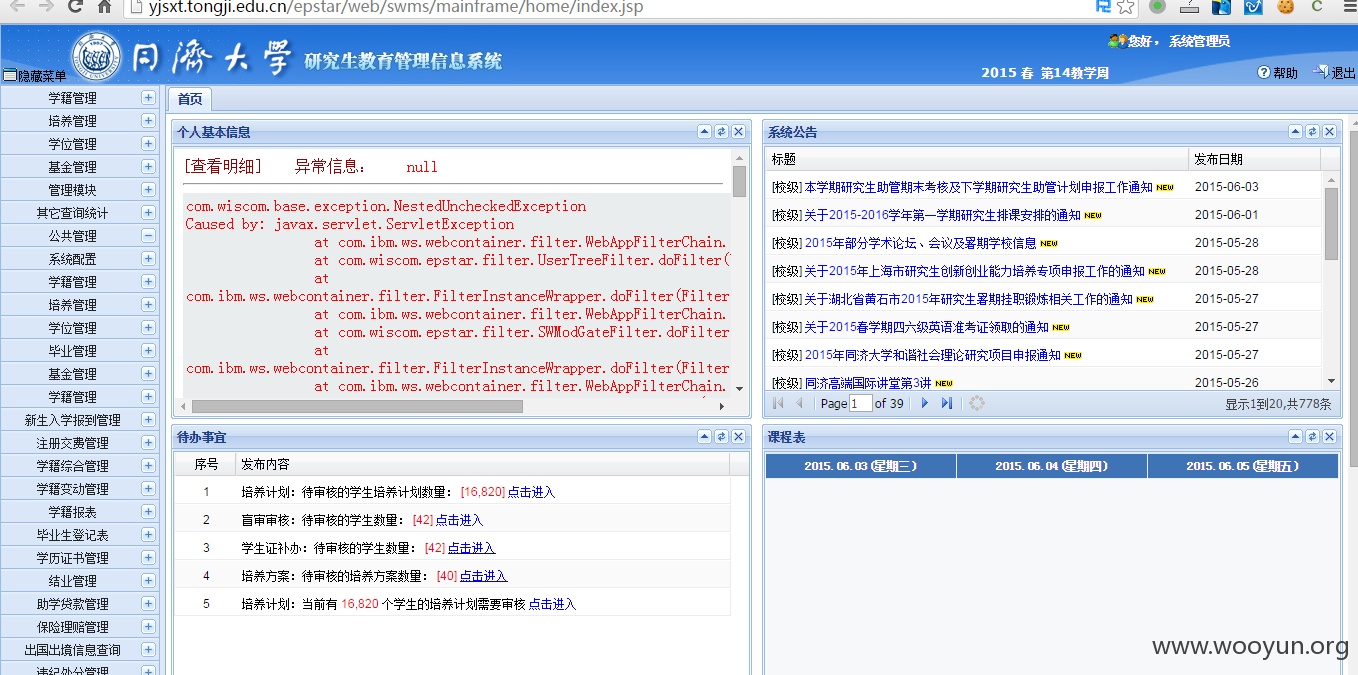Sort announcements by 发布日期 column
Image resolution: width=1358 pixels, height=675 pixels.
(1254, 159)
